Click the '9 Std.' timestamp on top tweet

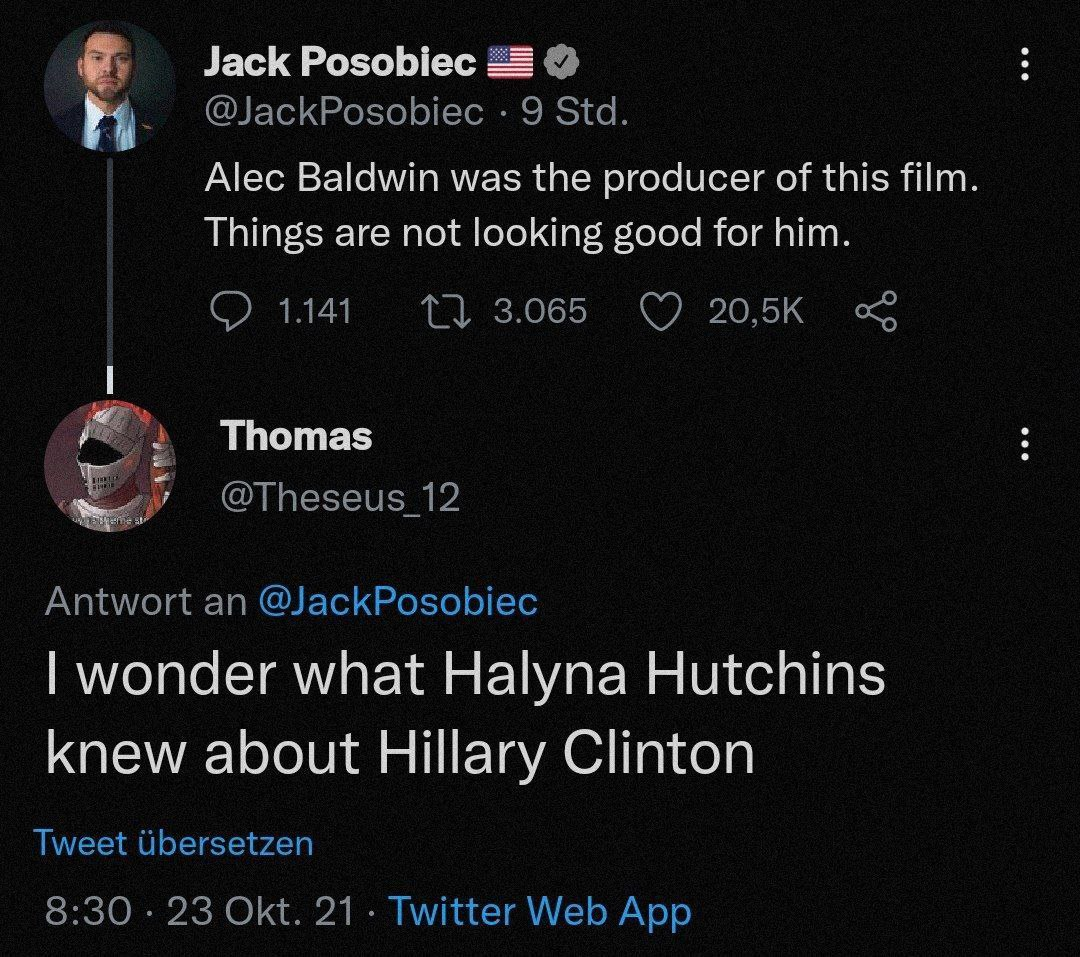click(575, 113)
